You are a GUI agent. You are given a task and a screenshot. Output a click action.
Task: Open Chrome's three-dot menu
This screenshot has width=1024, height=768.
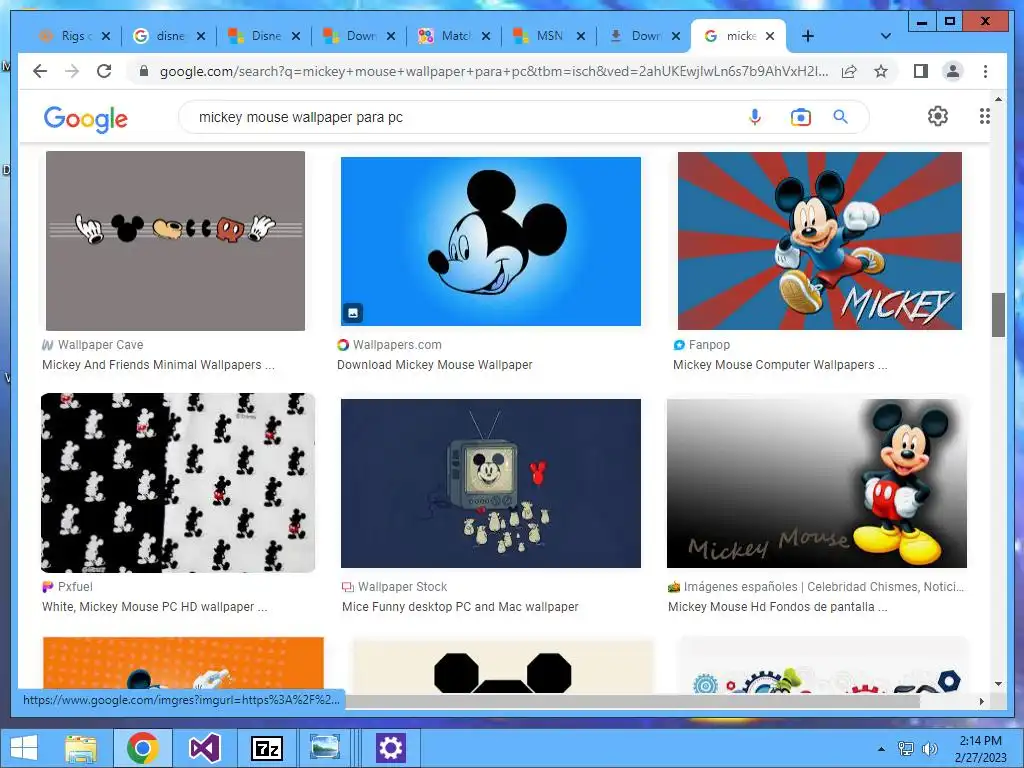point(985,71)
